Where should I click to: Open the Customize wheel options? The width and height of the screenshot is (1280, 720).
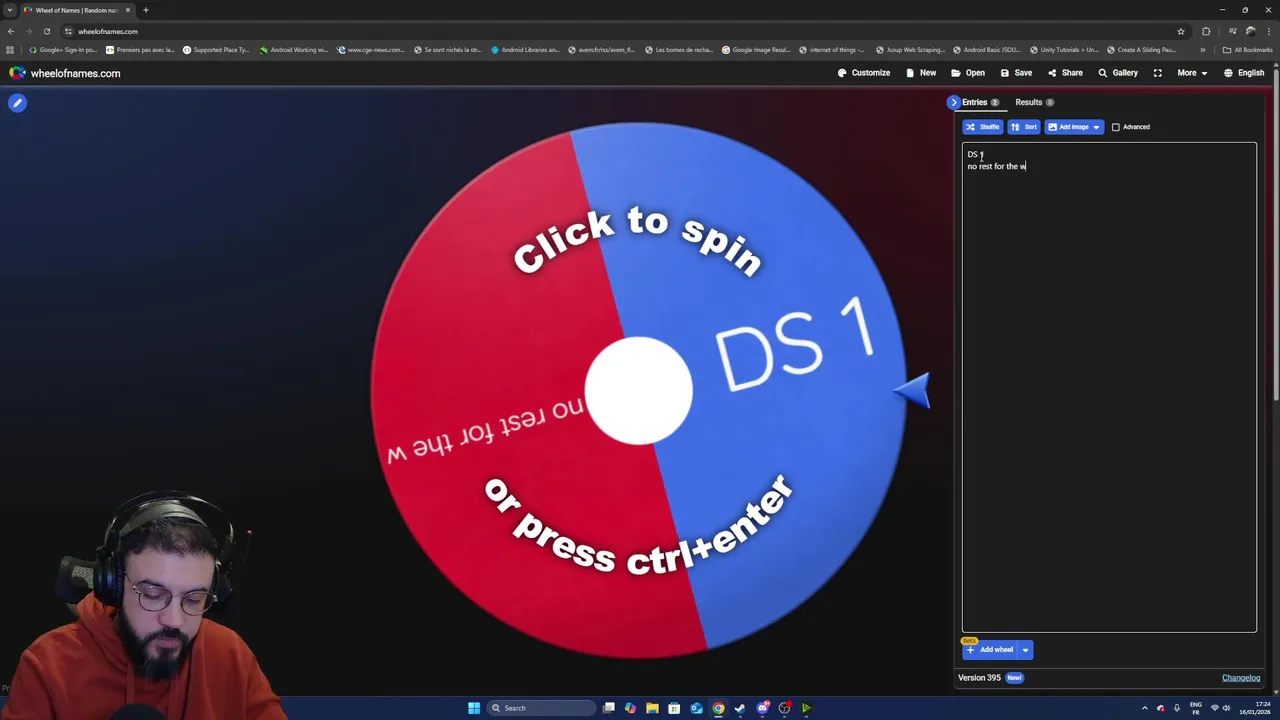(864, 73)
